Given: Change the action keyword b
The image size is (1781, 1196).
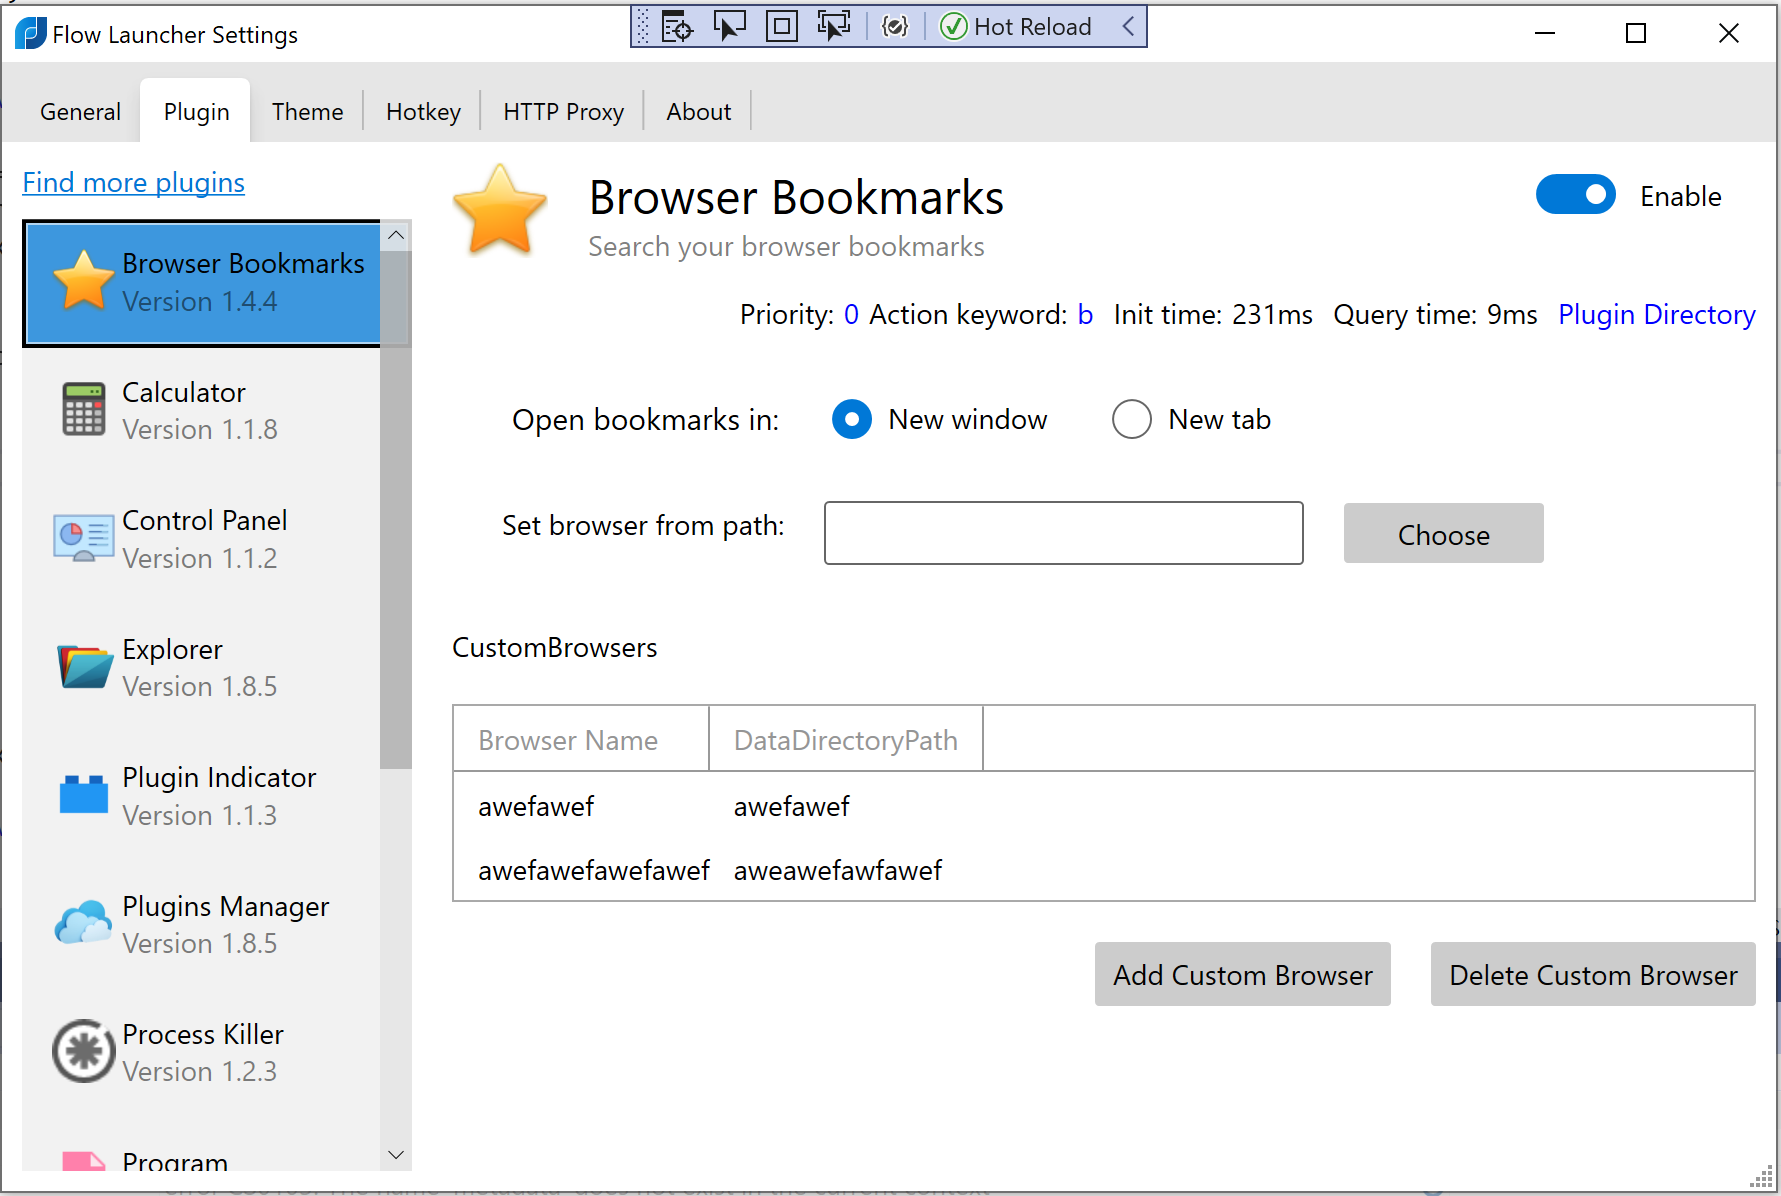Looking at the screenshot, I should tap(1085, 315).
